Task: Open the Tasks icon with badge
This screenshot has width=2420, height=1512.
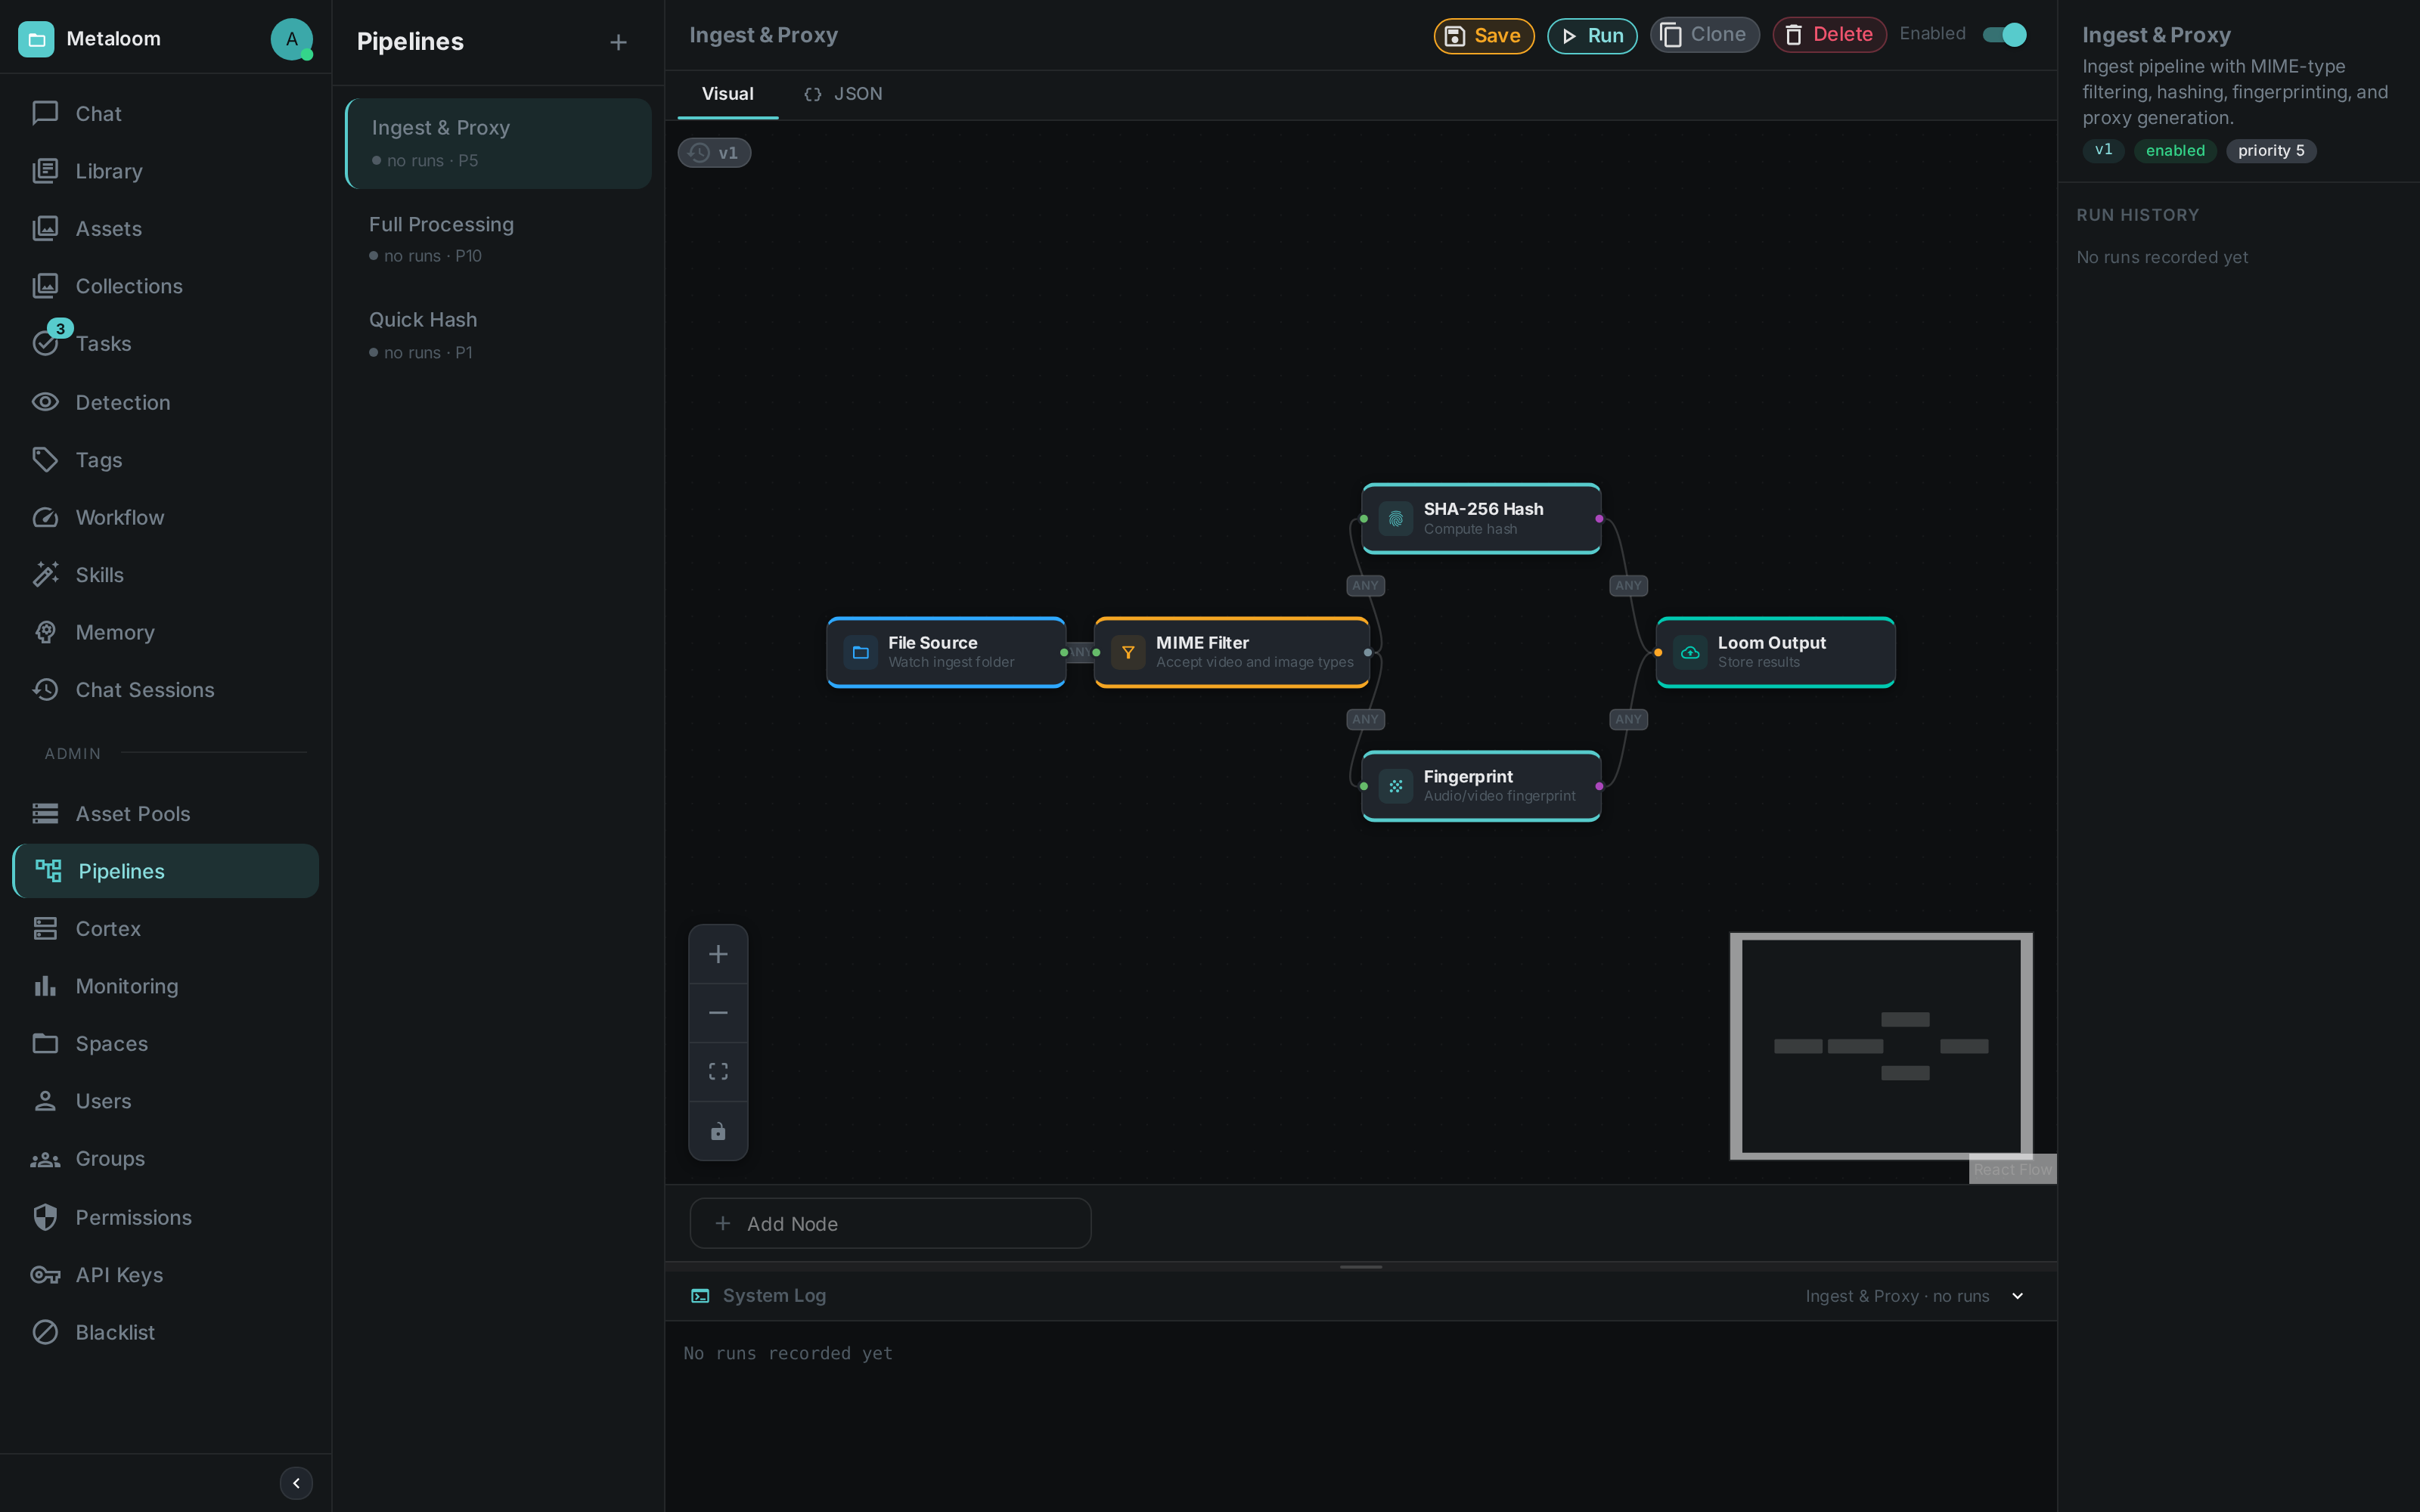Action: click(x=45, y=343)
